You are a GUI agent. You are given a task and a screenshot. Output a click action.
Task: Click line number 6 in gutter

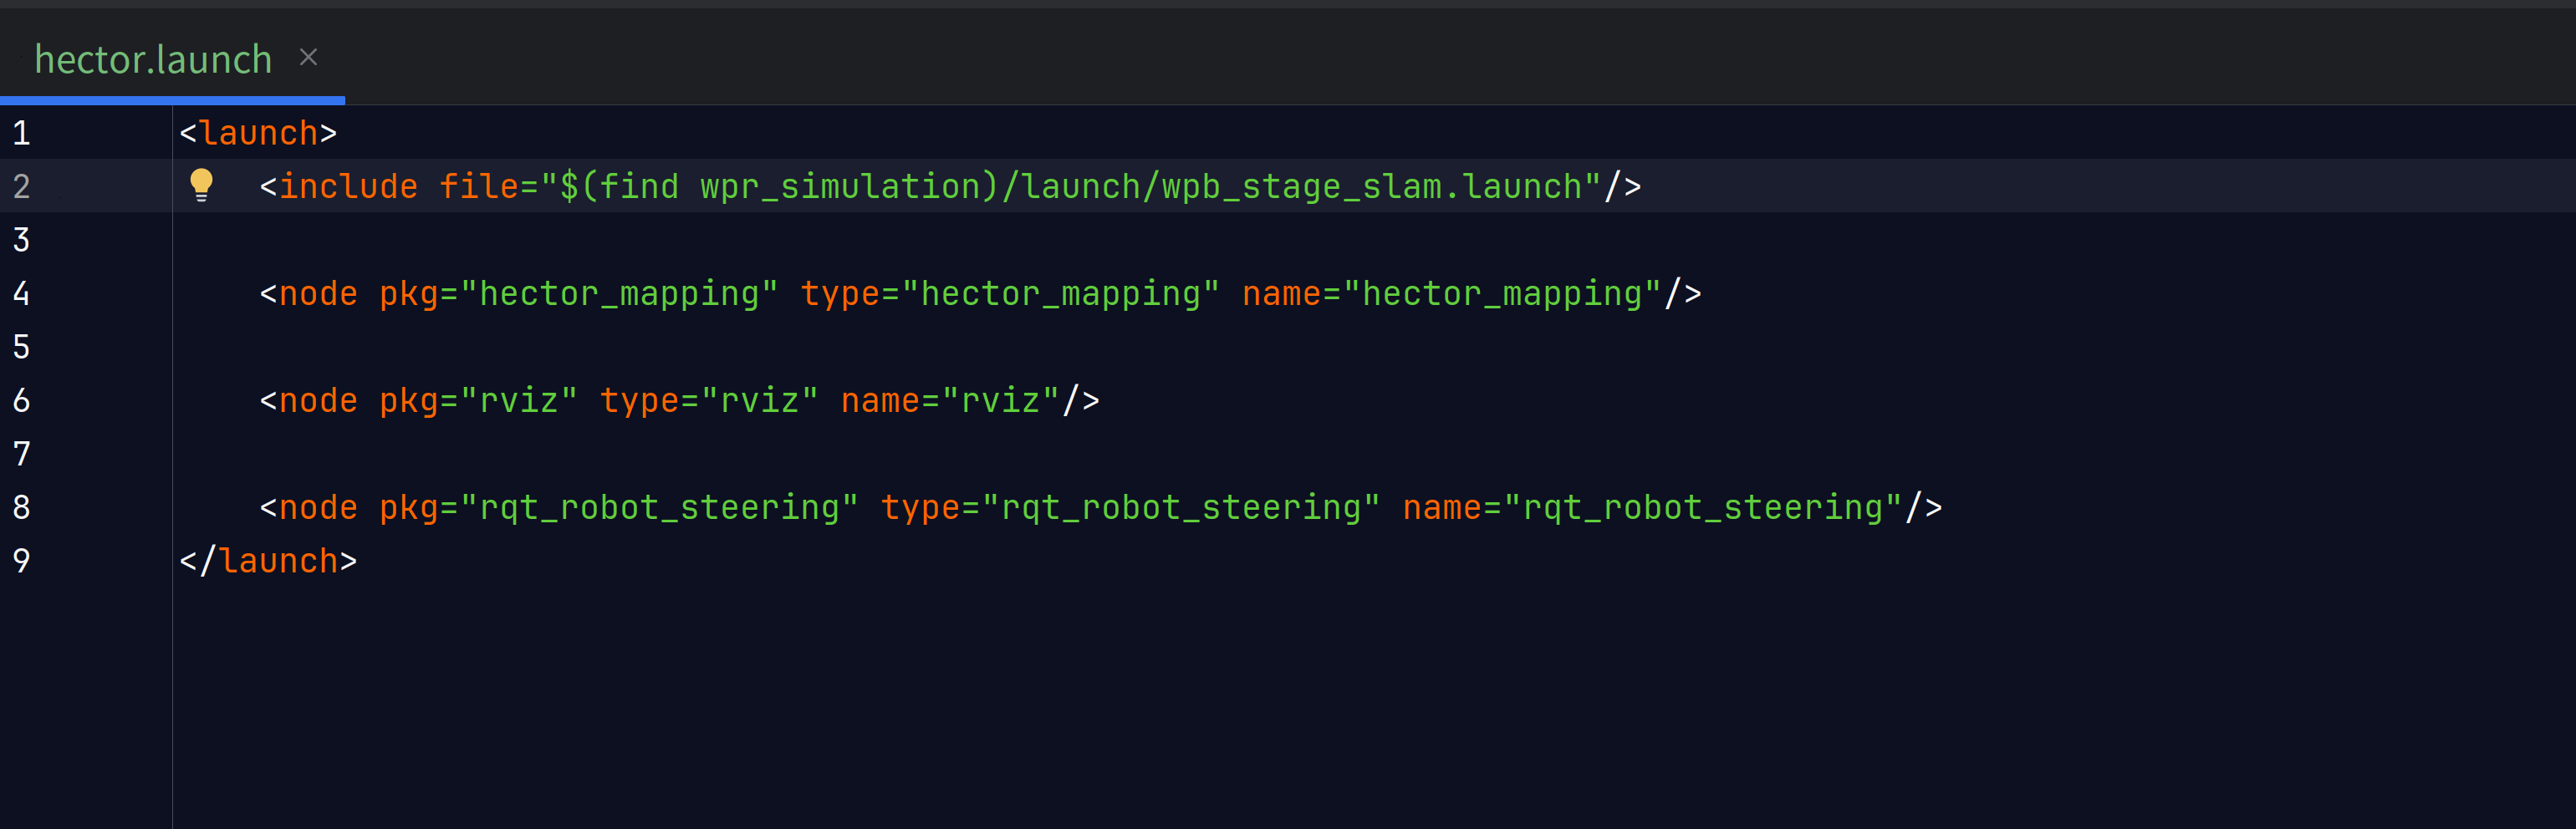pos(21,401)
